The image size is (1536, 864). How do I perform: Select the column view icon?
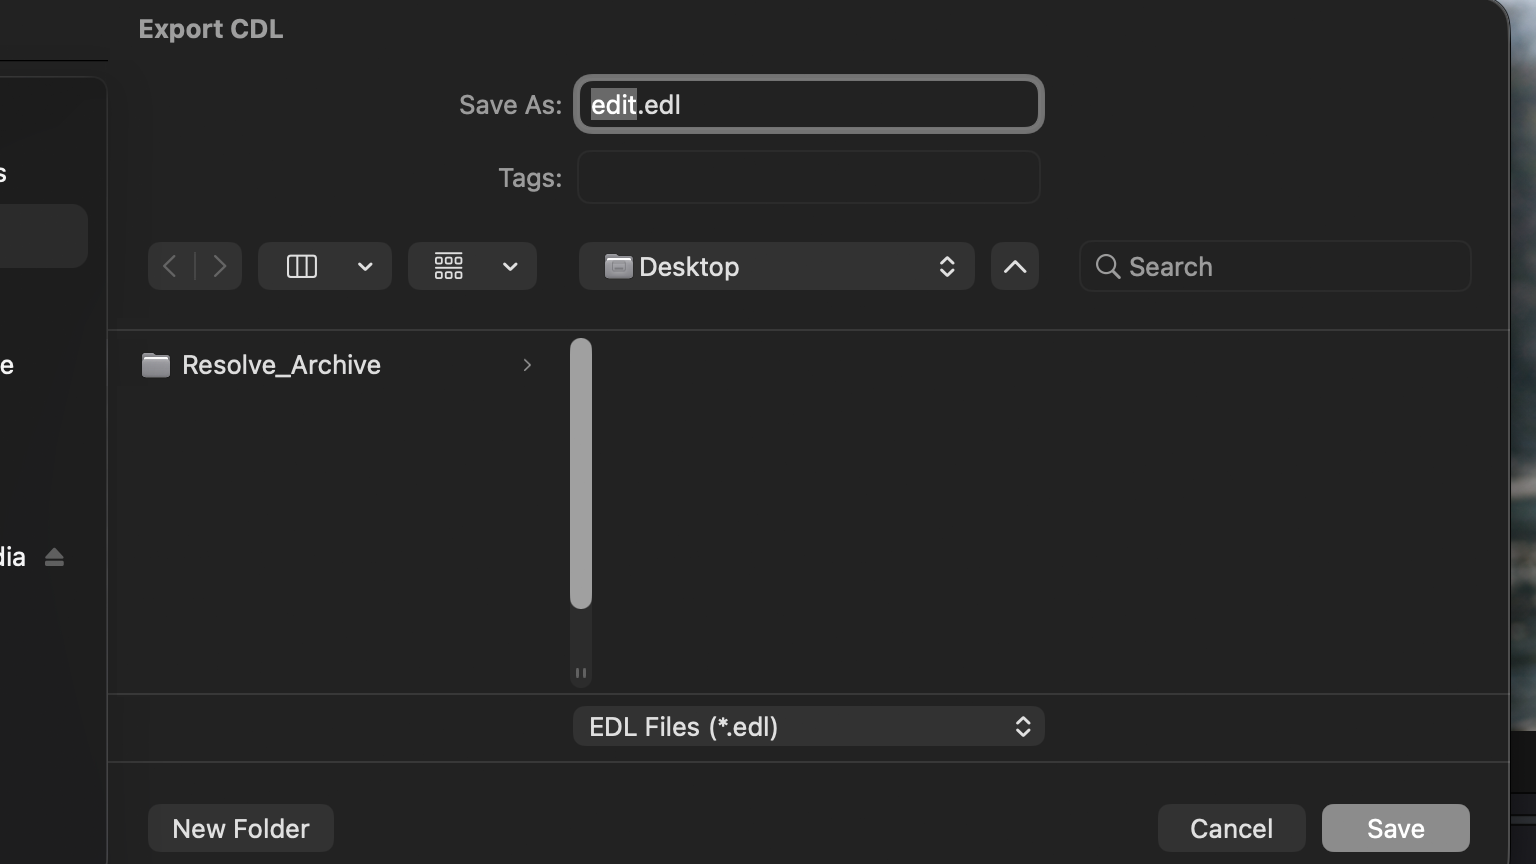coord(301,266)
